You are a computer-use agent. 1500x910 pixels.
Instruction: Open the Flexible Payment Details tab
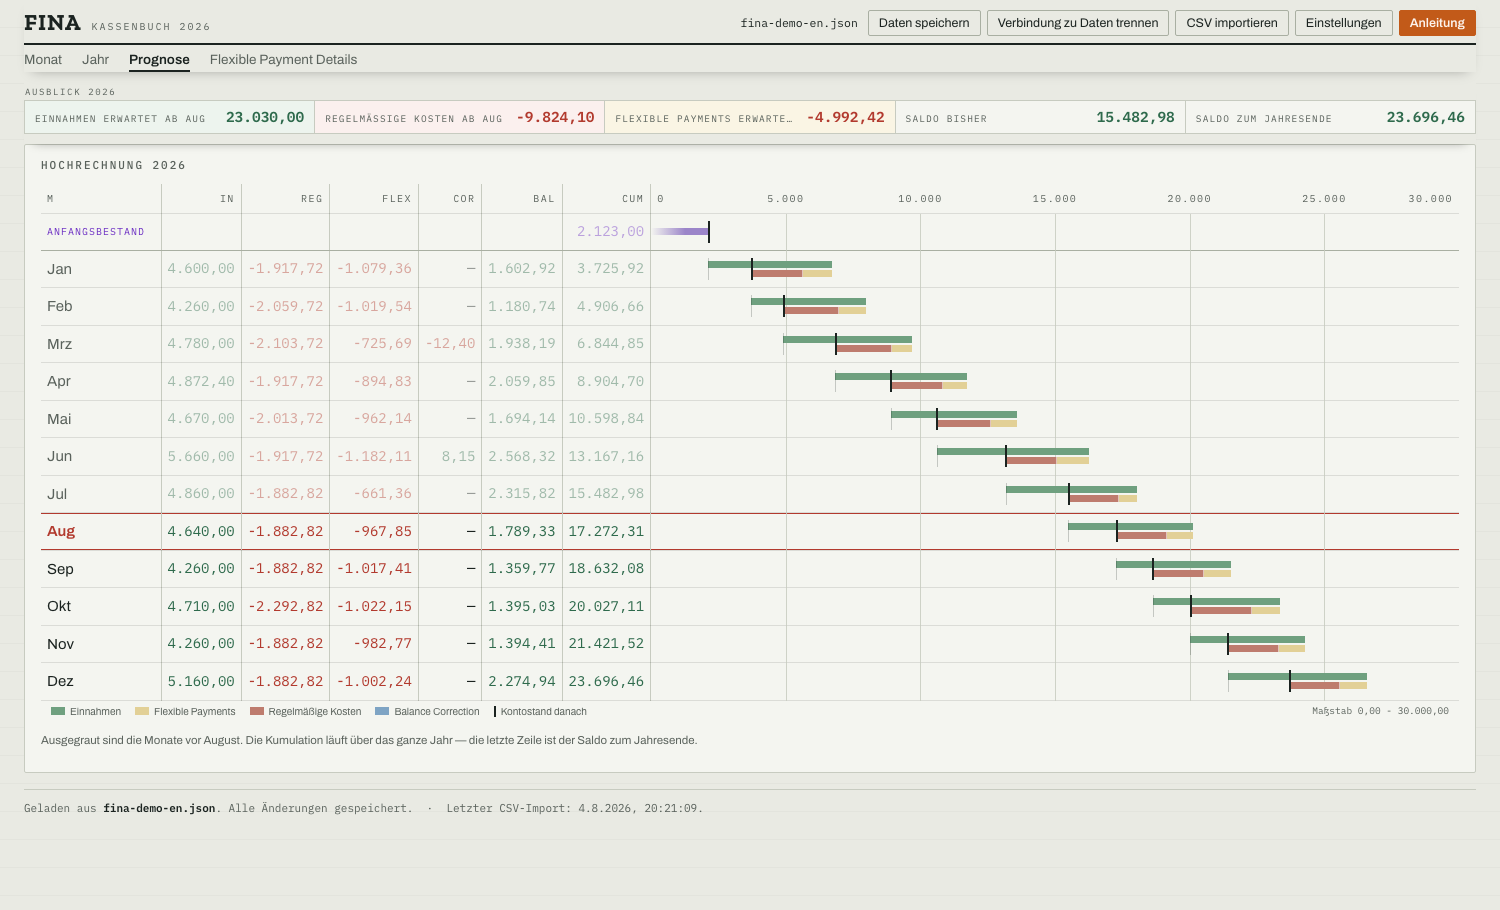point(283,60)
